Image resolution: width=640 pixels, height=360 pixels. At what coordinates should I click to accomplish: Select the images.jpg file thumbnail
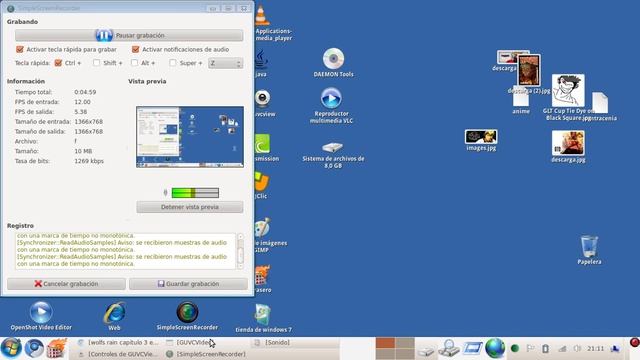pyautogui.click(x=481, y=137)
